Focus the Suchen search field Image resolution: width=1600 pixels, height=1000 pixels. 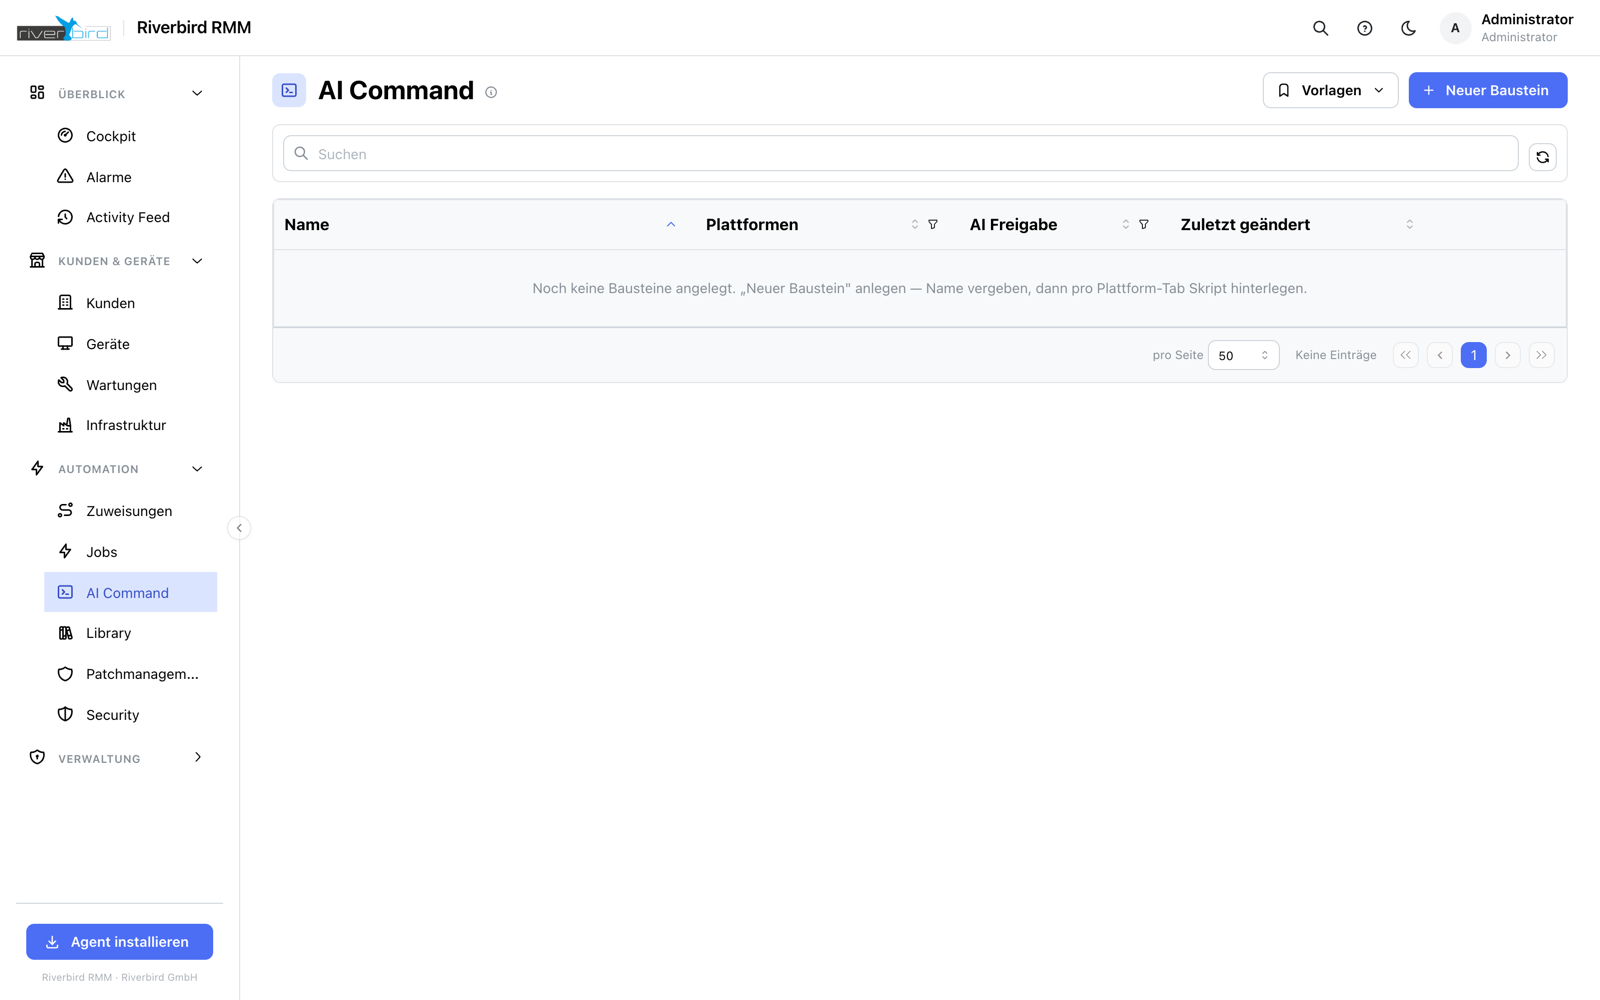900,154
